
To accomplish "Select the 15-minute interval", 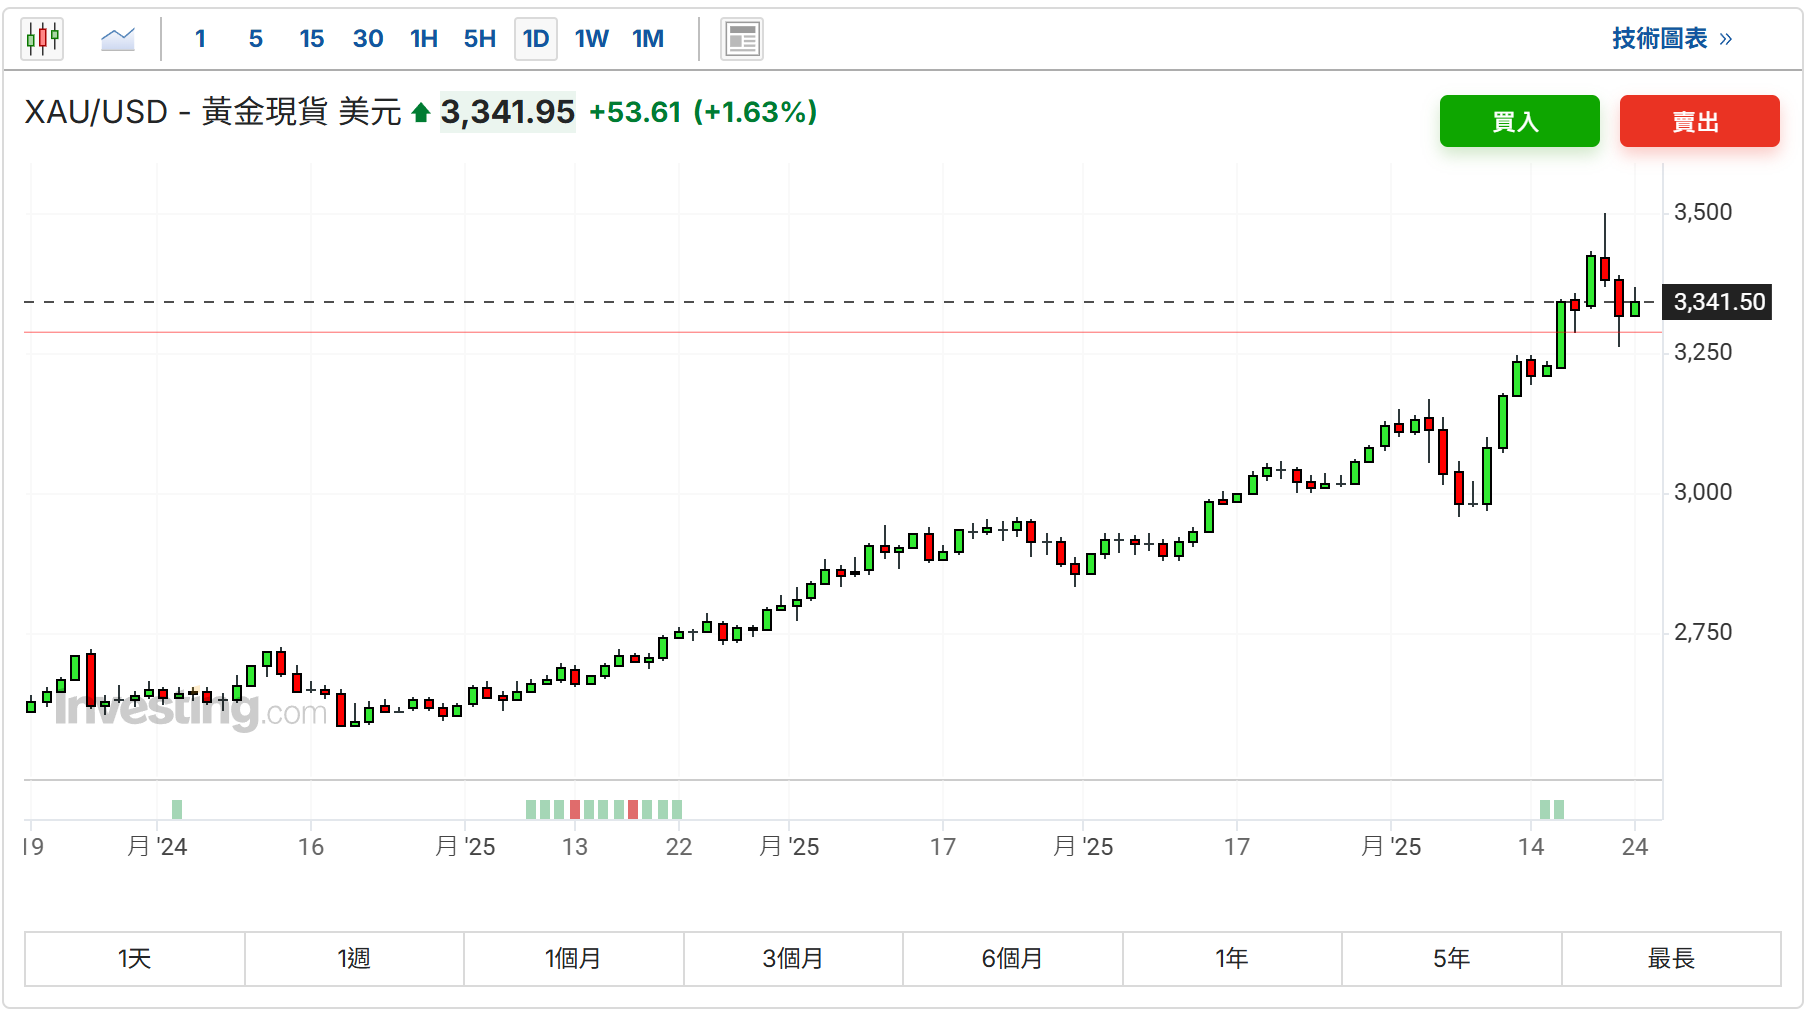I will (x=312, y=39).
